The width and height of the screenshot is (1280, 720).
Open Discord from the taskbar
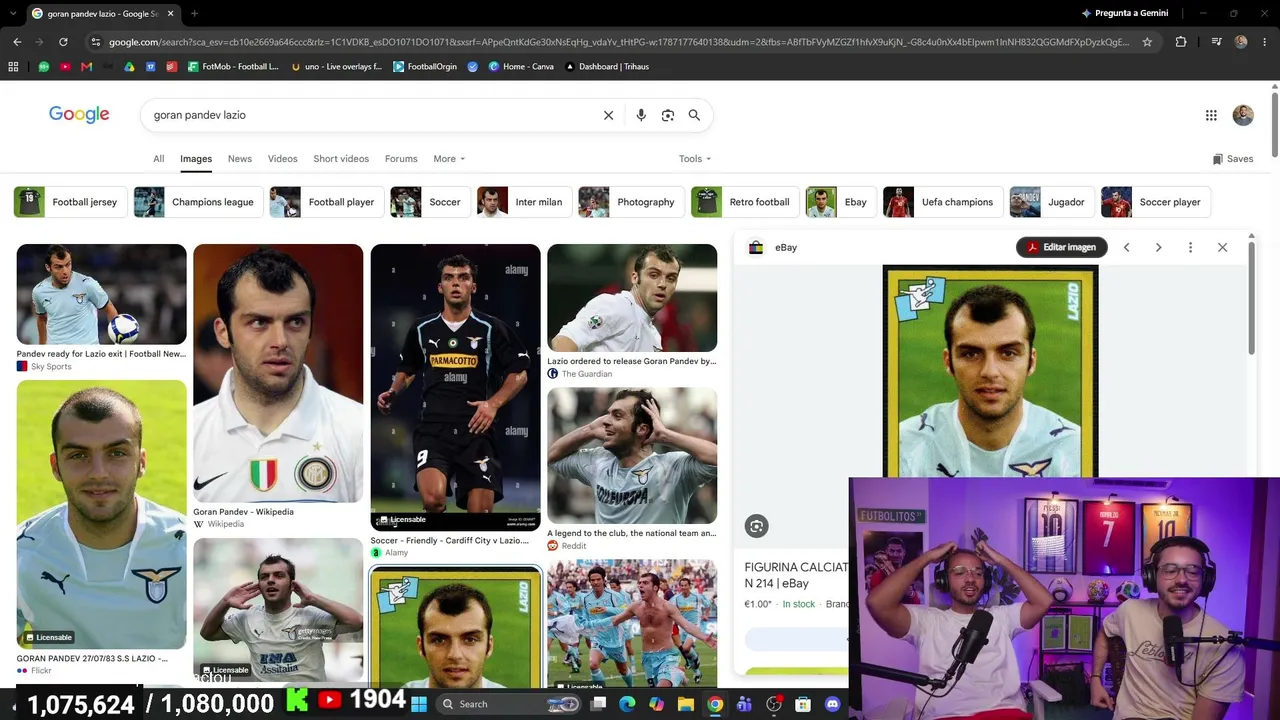pos(832,704)
